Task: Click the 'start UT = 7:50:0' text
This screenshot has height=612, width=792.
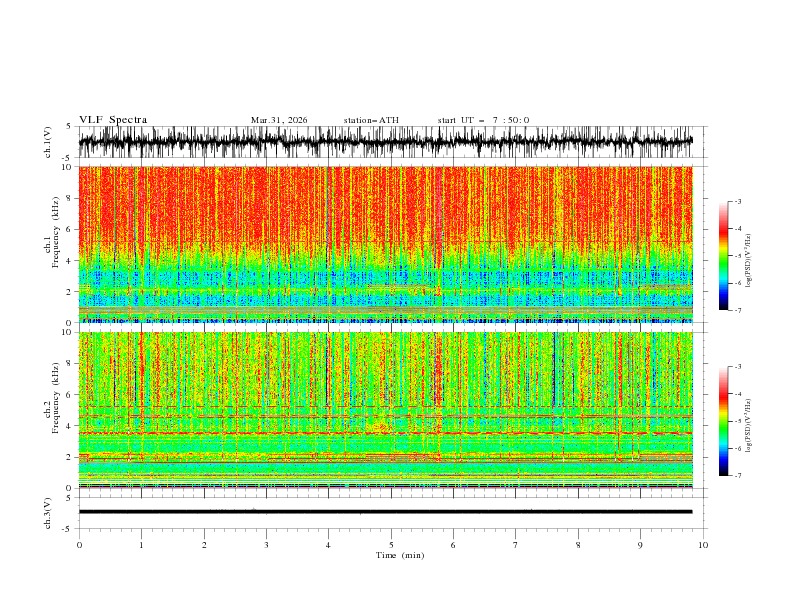Action: coord(483,120)
